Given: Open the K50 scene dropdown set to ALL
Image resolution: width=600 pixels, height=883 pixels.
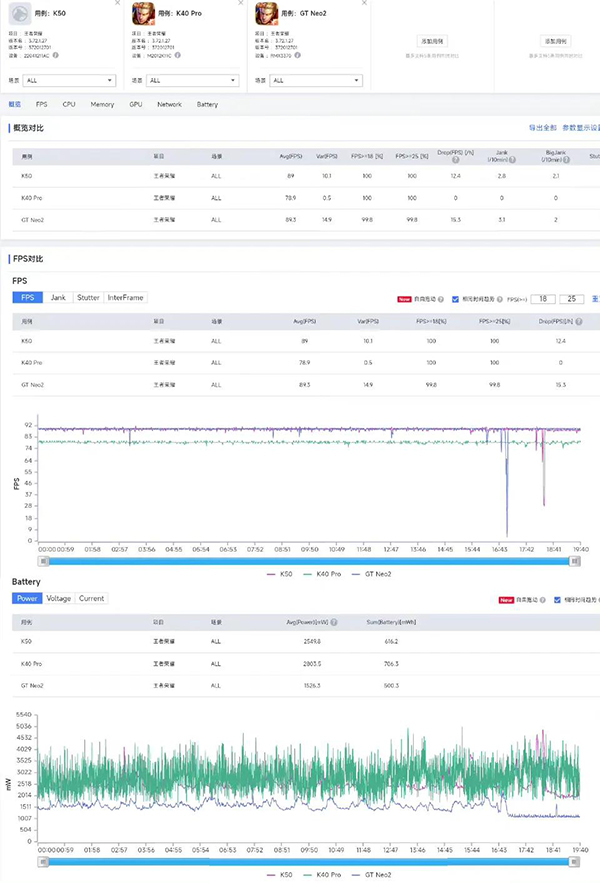Looking at the screenshot, I should (x=71, y=80).
